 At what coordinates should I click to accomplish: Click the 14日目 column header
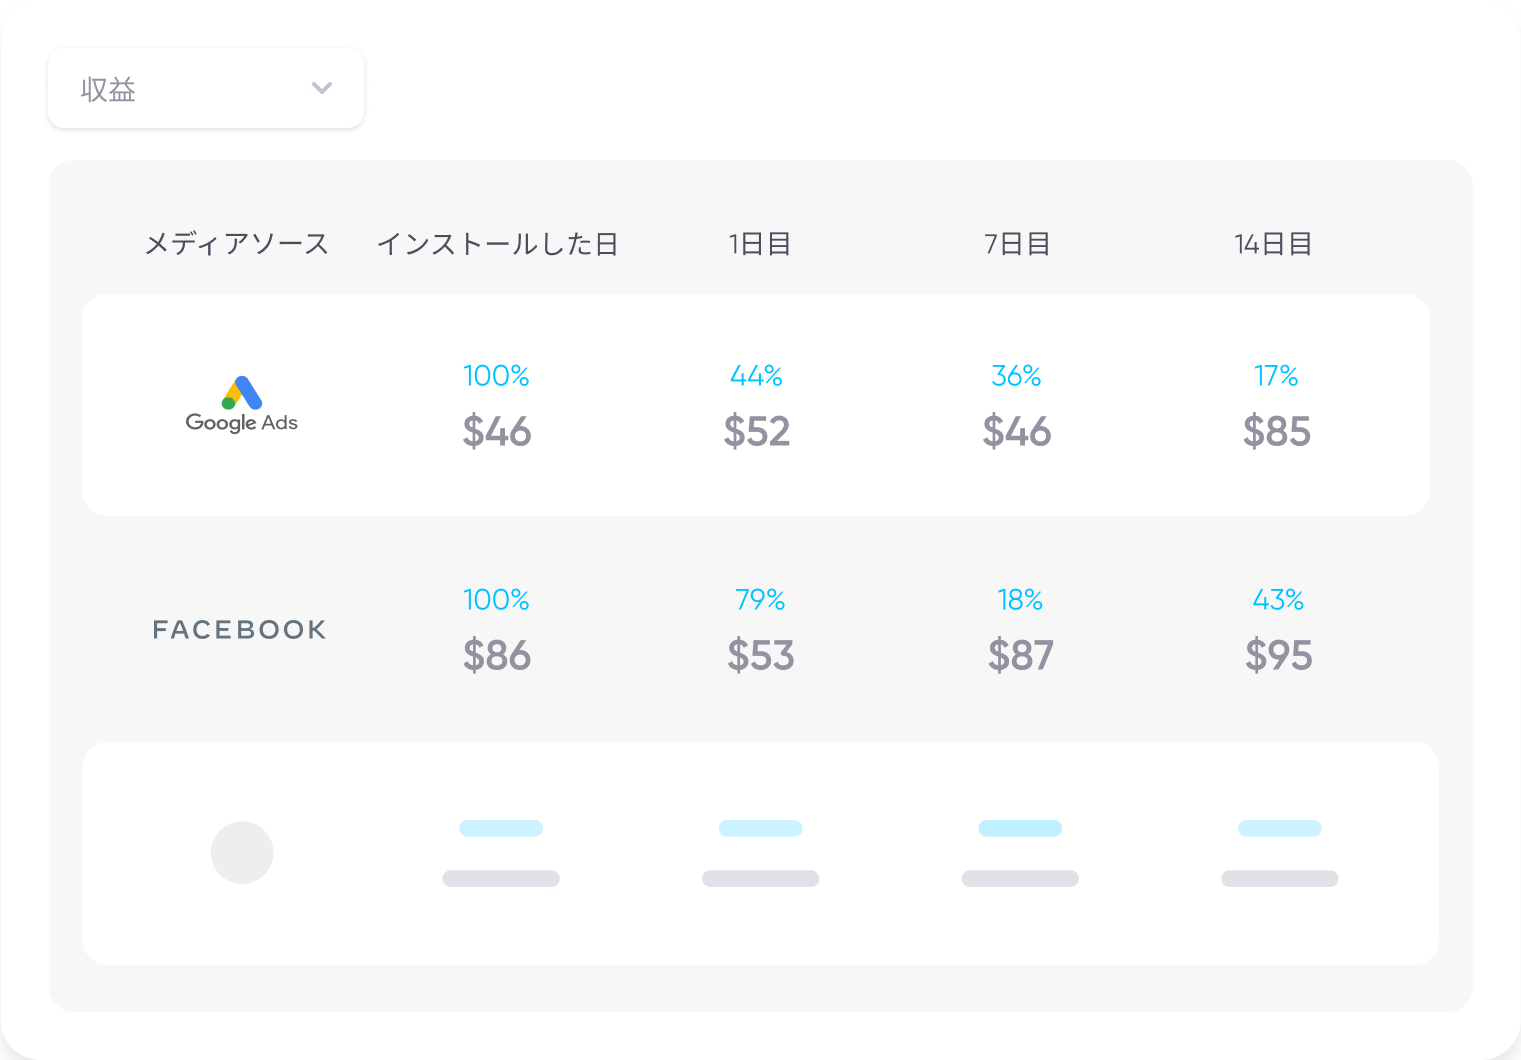pos(1273,244)
